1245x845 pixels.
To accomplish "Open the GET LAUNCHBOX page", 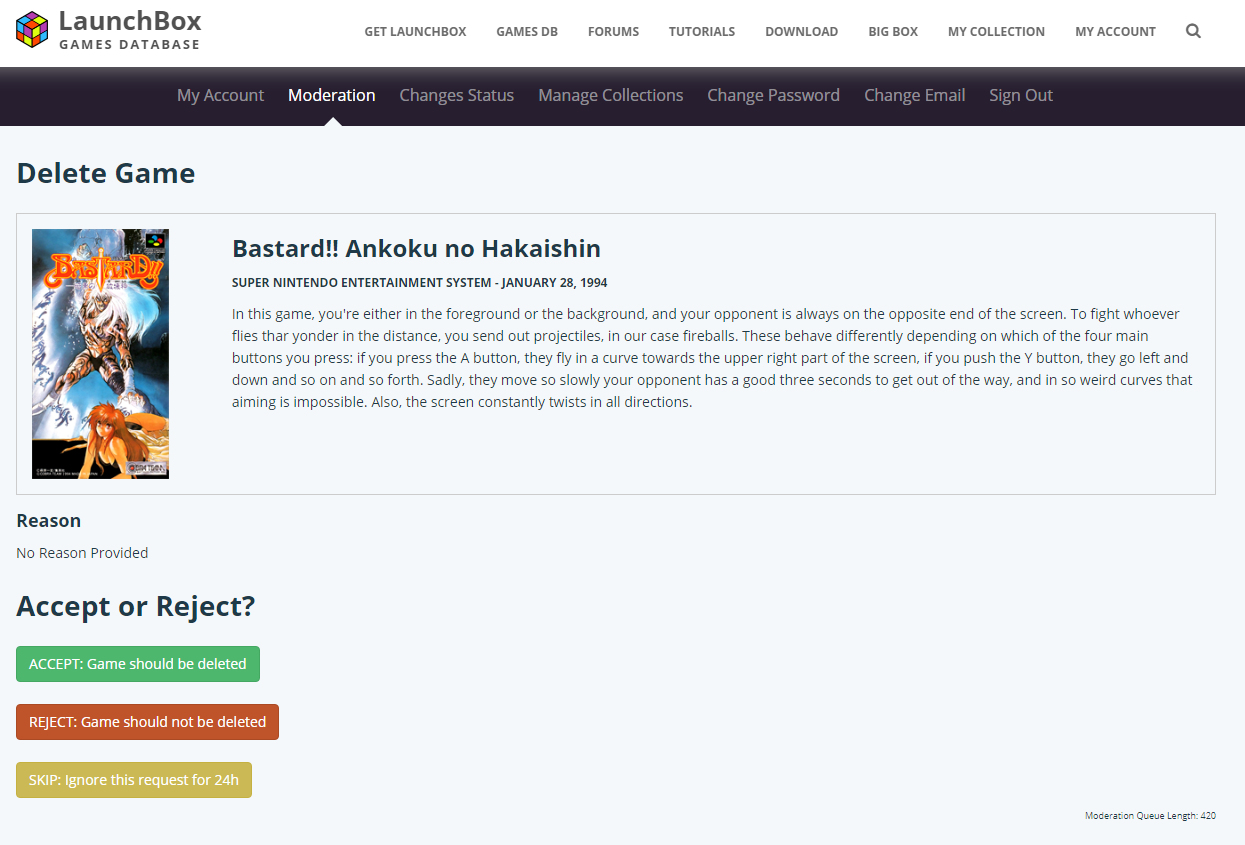I will coord(415,32).
